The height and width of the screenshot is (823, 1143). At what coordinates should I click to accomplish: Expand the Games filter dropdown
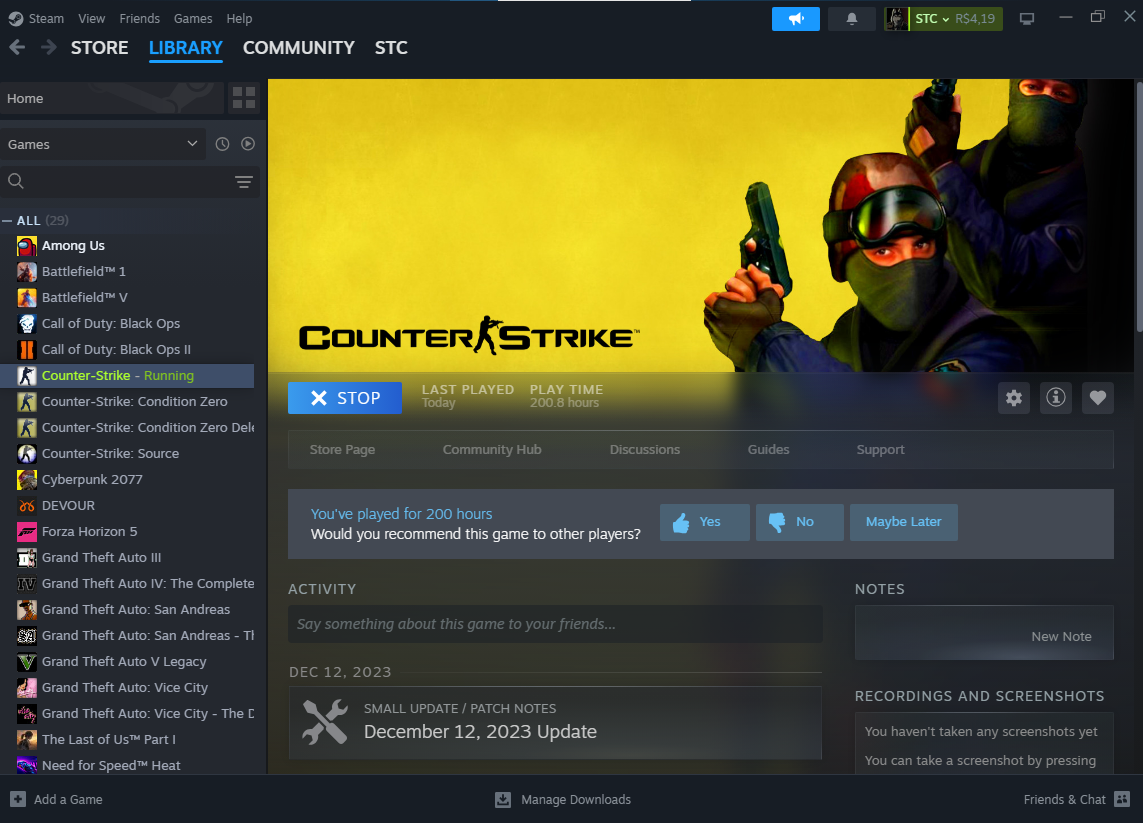coord(102,144)
